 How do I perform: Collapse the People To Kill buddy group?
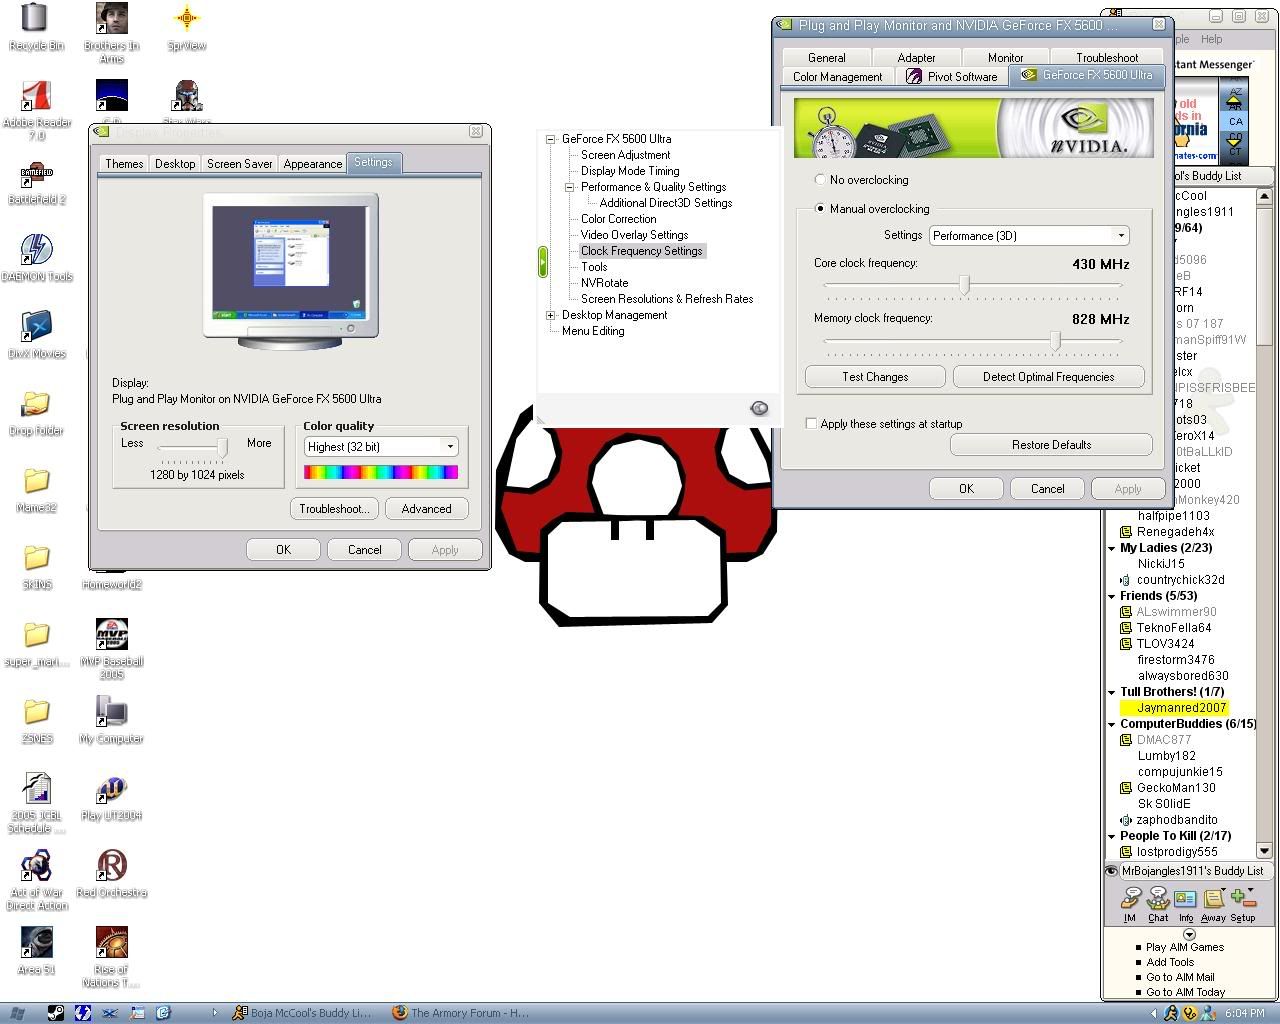1112,836
